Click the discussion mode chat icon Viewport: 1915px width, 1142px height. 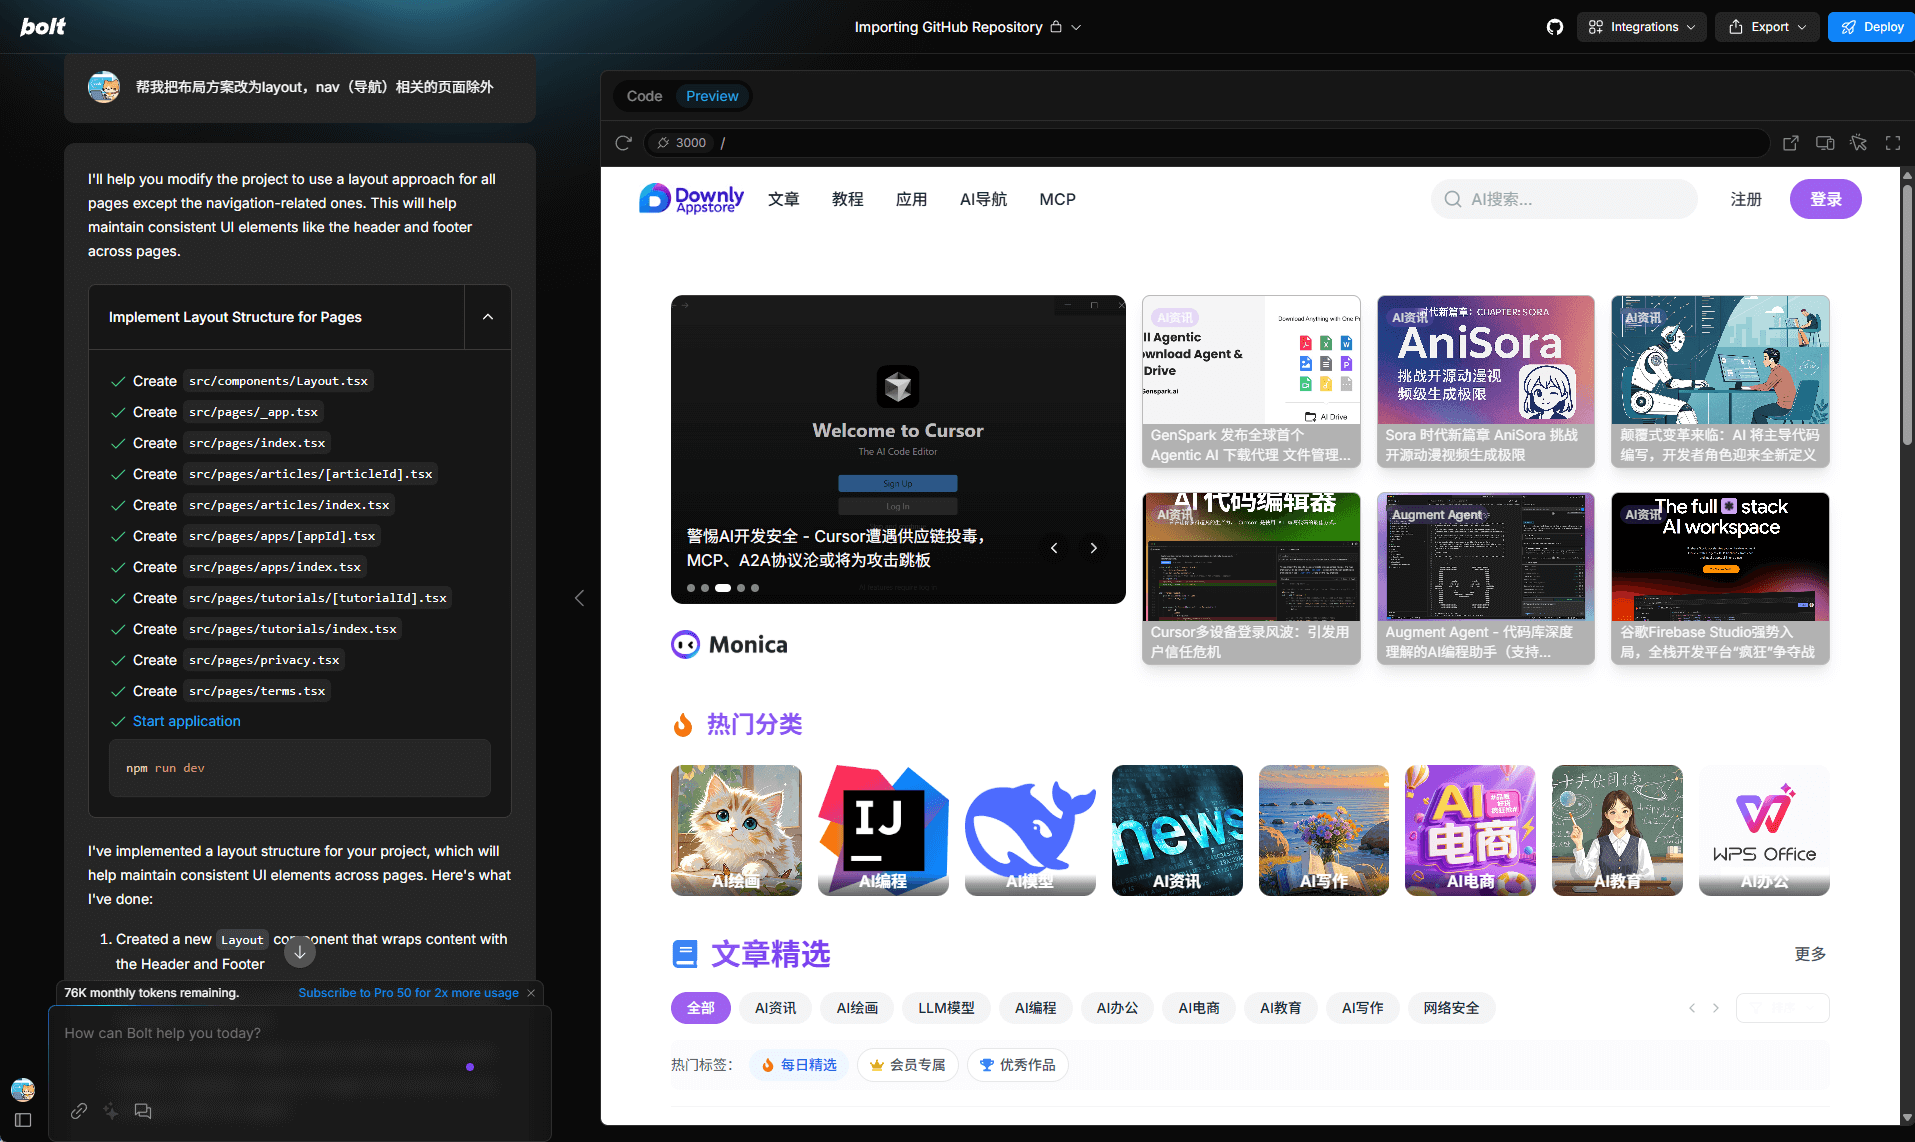click(143, 1111)
